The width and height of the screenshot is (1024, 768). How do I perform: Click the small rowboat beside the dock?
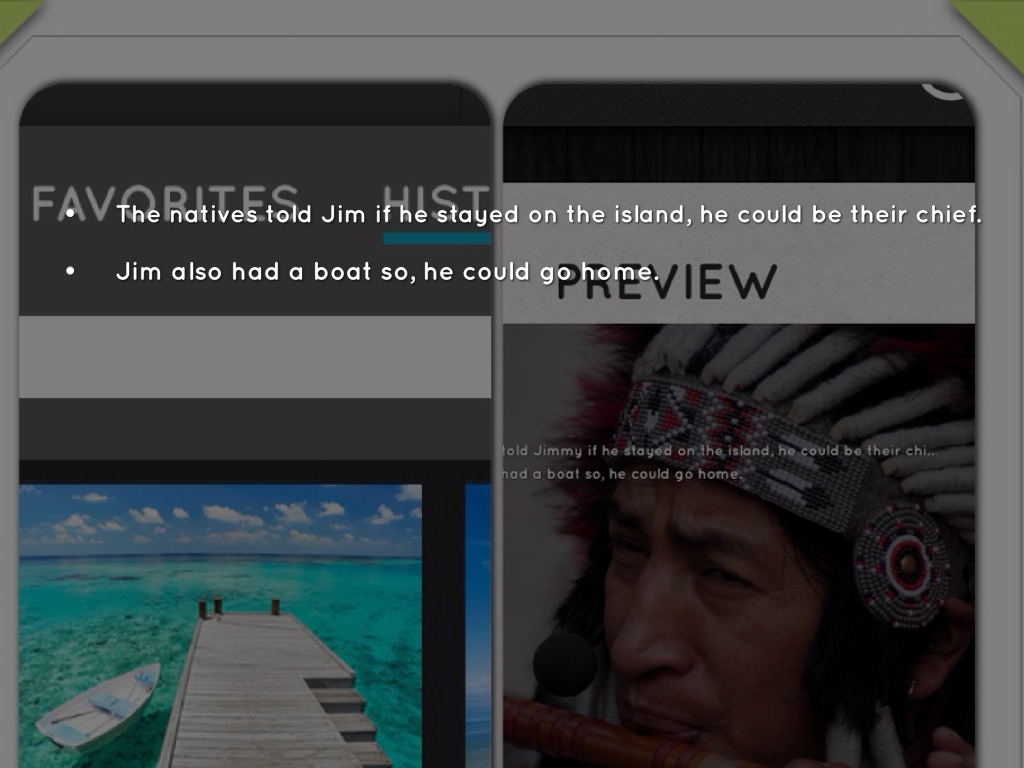pyautogui.click(x=98, y=706)
